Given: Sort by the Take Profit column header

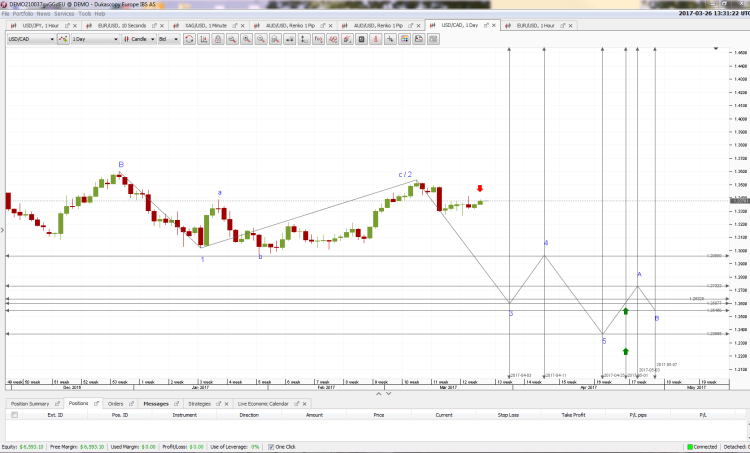Looking at the screenshot, I should [x=574, y=415].
